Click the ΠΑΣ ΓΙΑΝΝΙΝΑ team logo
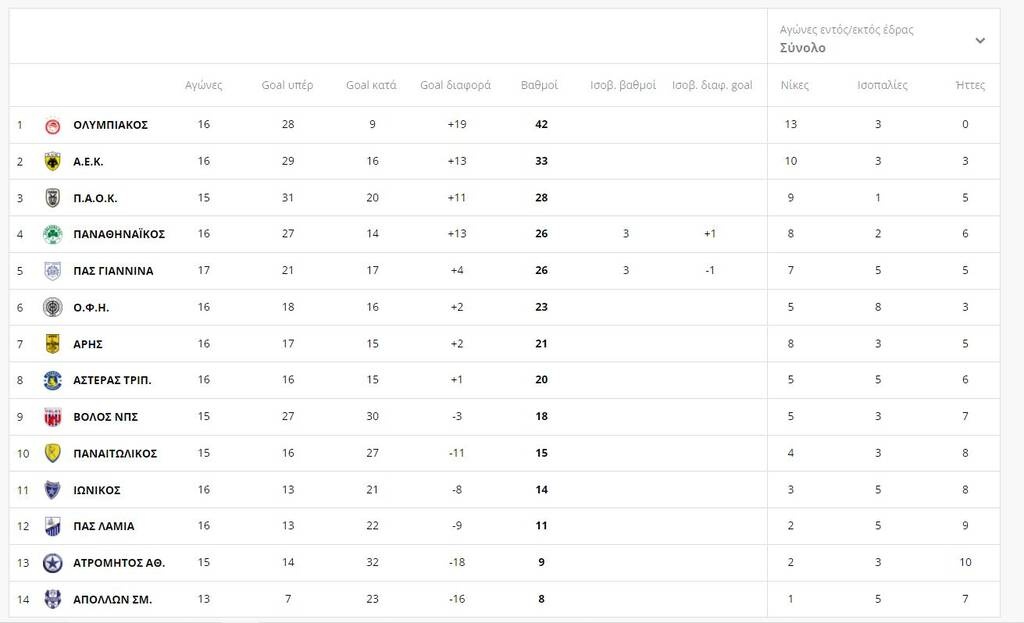Image resolution: width=1024 pixels, height=623 pixels. click(52, 271)
